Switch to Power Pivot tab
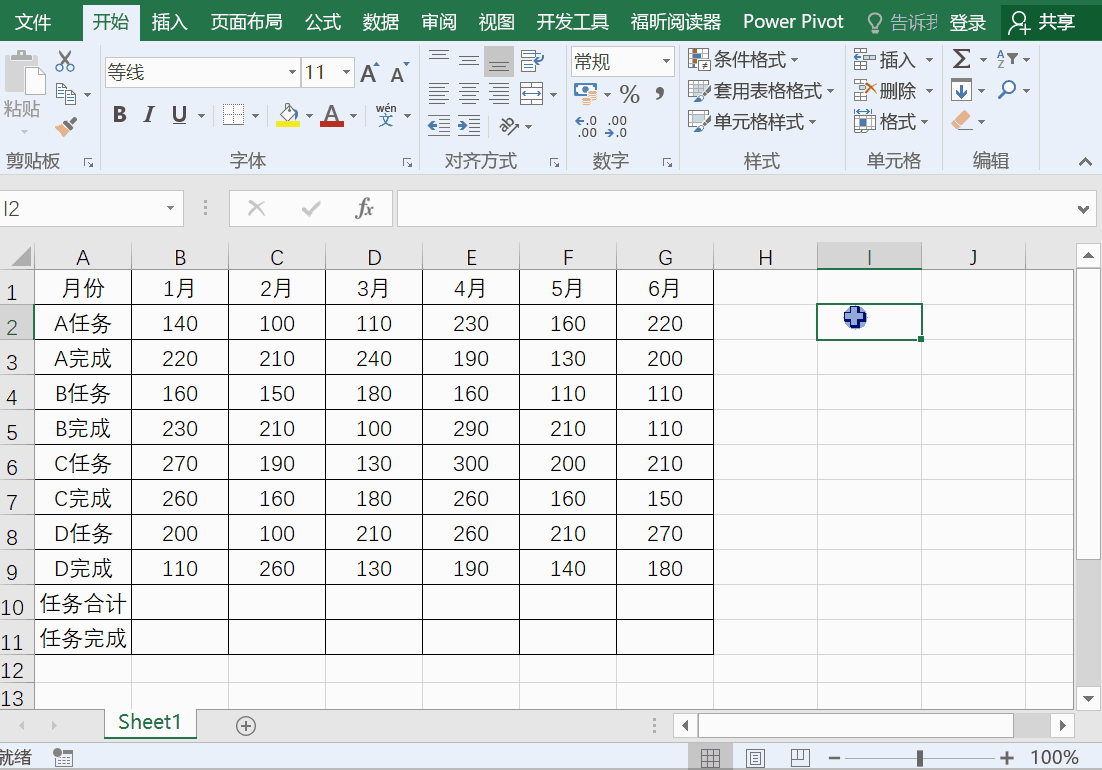This screenshot has height=770, width=1102. [x=793, y=22]
